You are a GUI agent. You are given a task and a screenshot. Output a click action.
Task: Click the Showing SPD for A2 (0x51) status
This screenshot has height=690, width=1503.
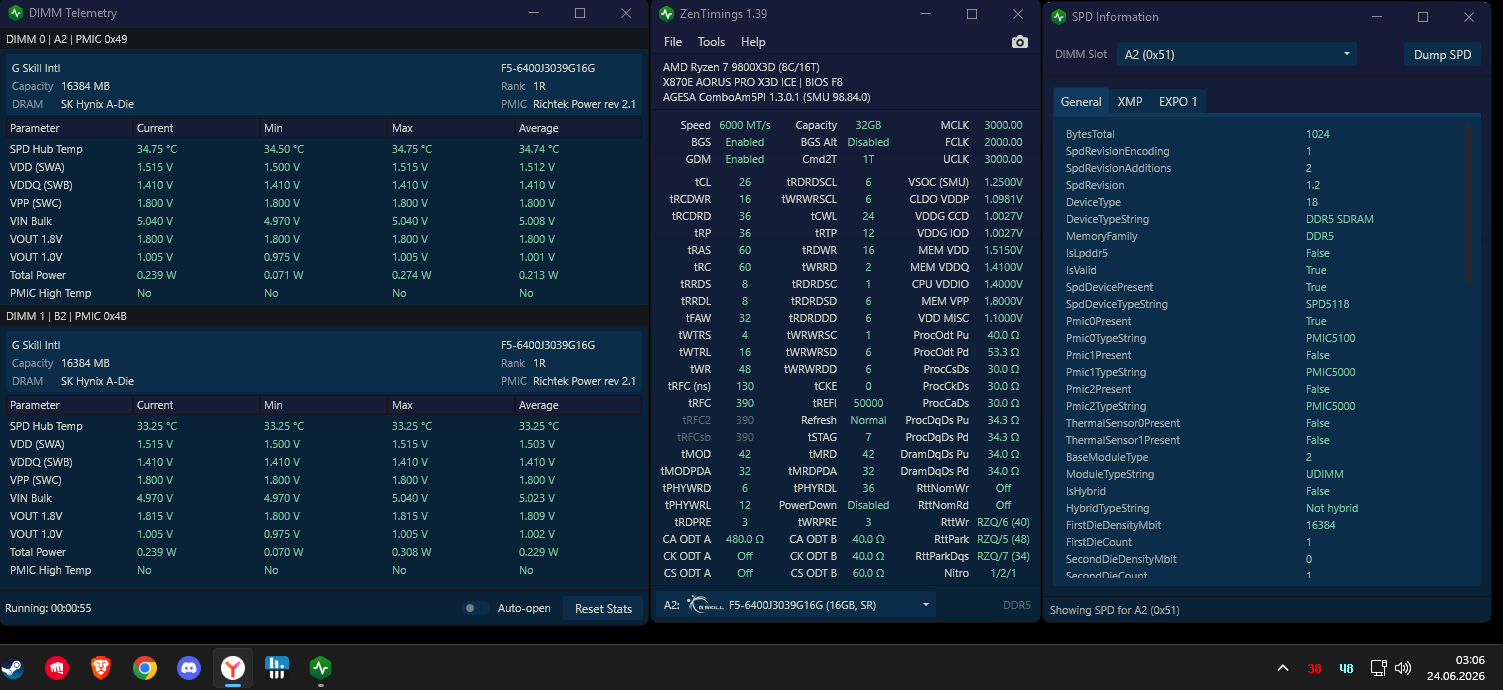pos(1114,610)
